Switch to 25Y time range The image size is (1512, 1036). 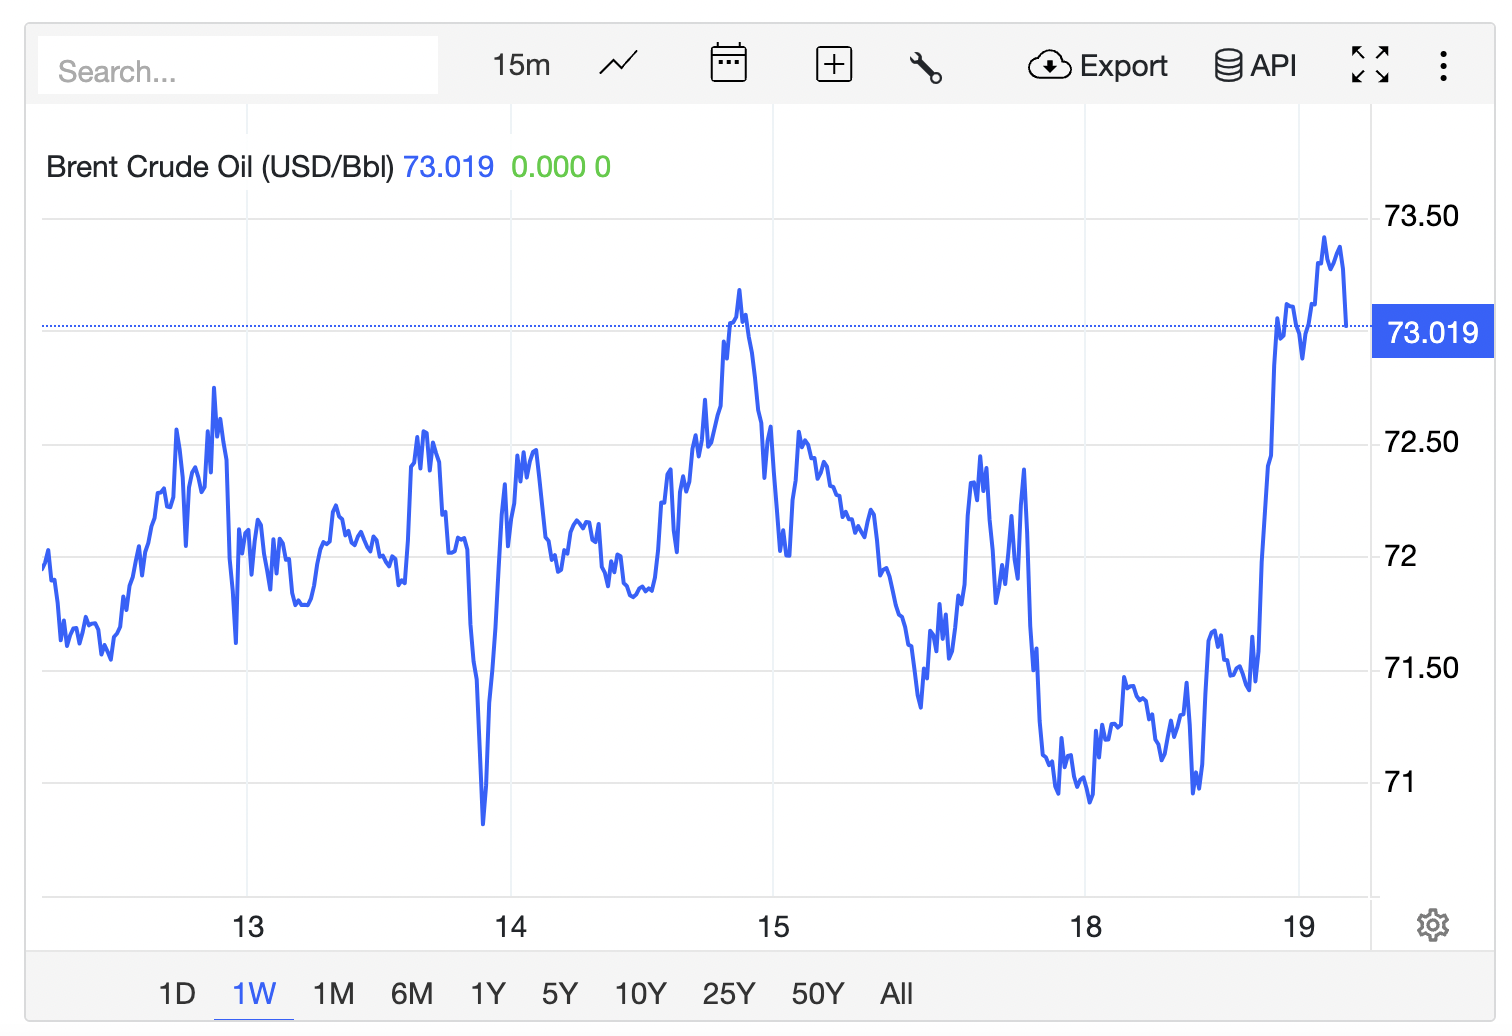pos(729,994)
